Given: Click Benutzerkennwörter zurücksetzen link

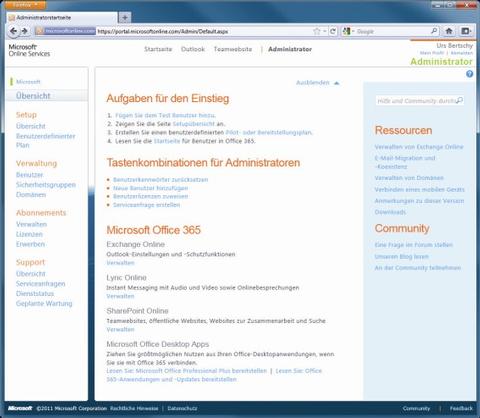Looking at the screenshot, I should coord(160,180).
